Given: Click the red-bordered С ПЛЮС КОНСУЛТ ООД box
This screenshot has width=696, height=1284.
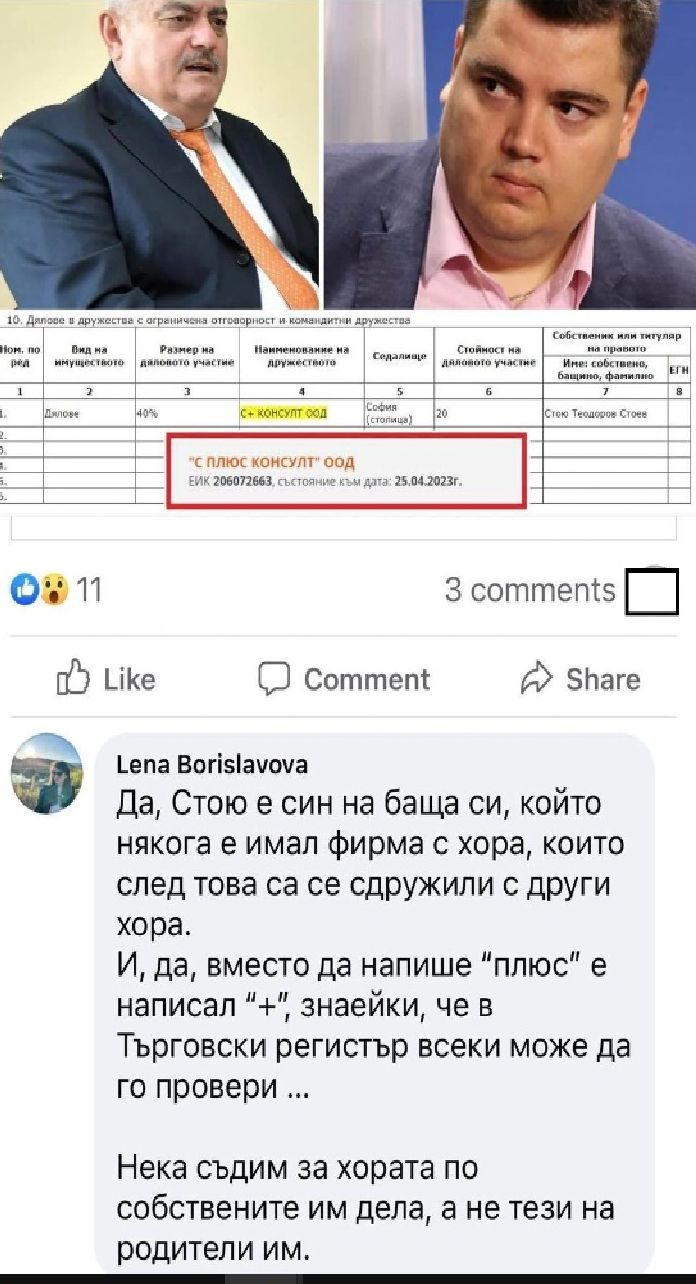Looking at the screenshot, I should tap(346, 471).
